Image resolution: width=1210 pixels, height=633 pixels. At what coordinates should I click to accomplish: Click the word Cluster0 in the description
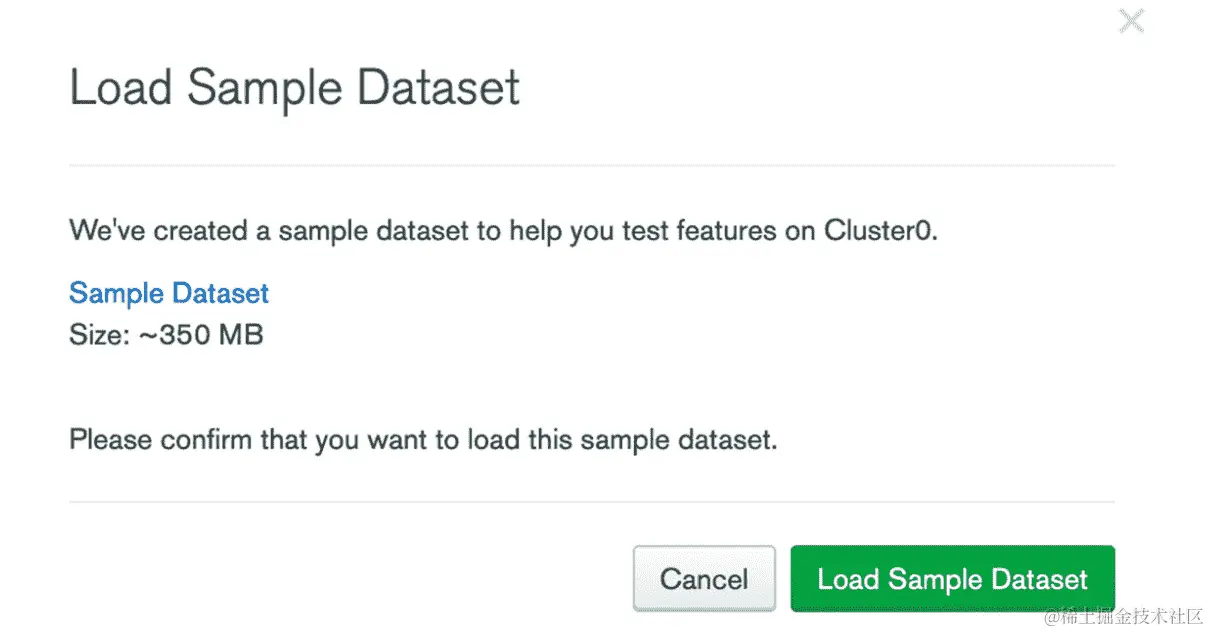(879, 231)
